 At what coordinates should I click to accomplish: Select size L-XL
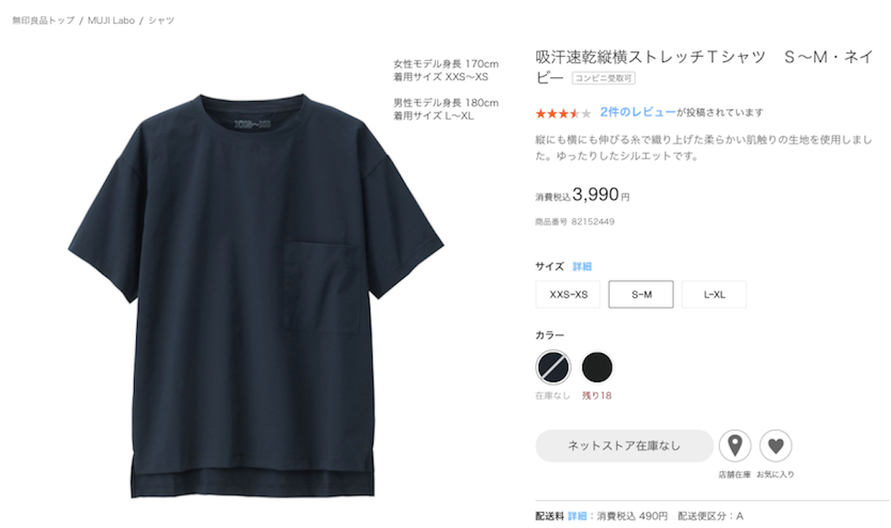[x=714, y=294]
